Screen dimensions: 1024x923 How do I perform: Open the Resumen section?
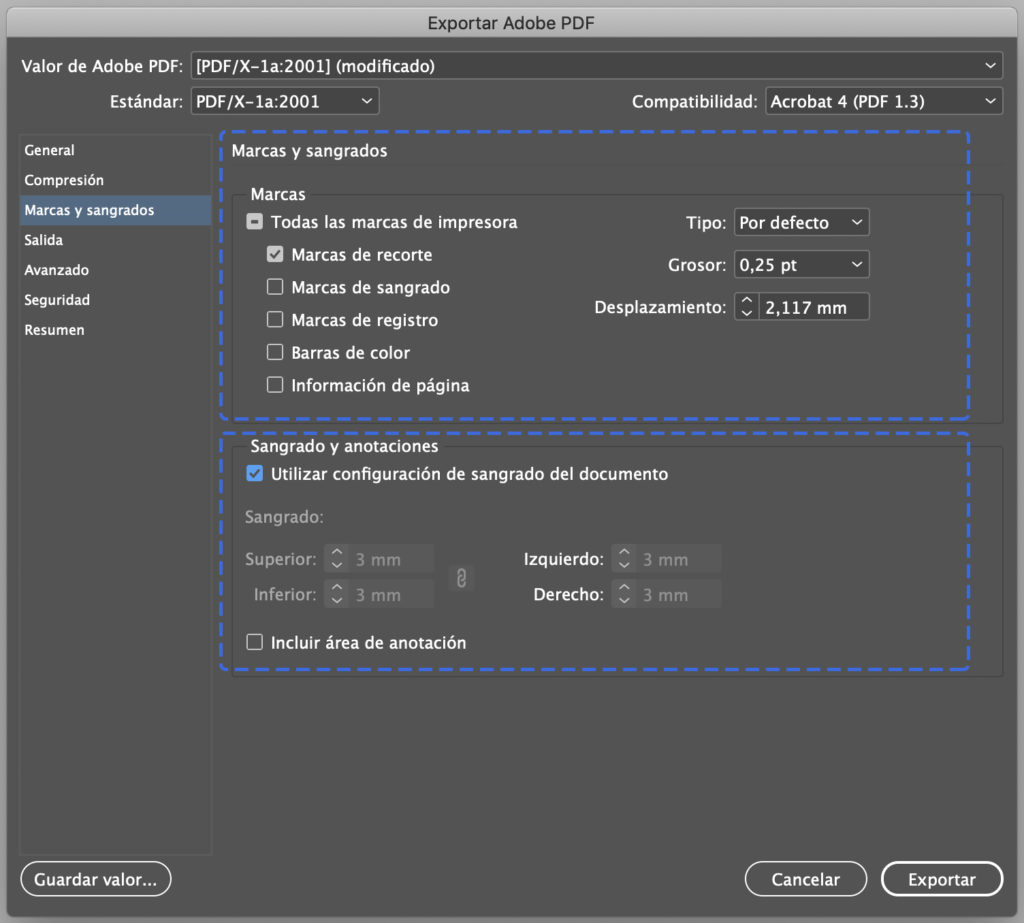click(x=115, y=331)
